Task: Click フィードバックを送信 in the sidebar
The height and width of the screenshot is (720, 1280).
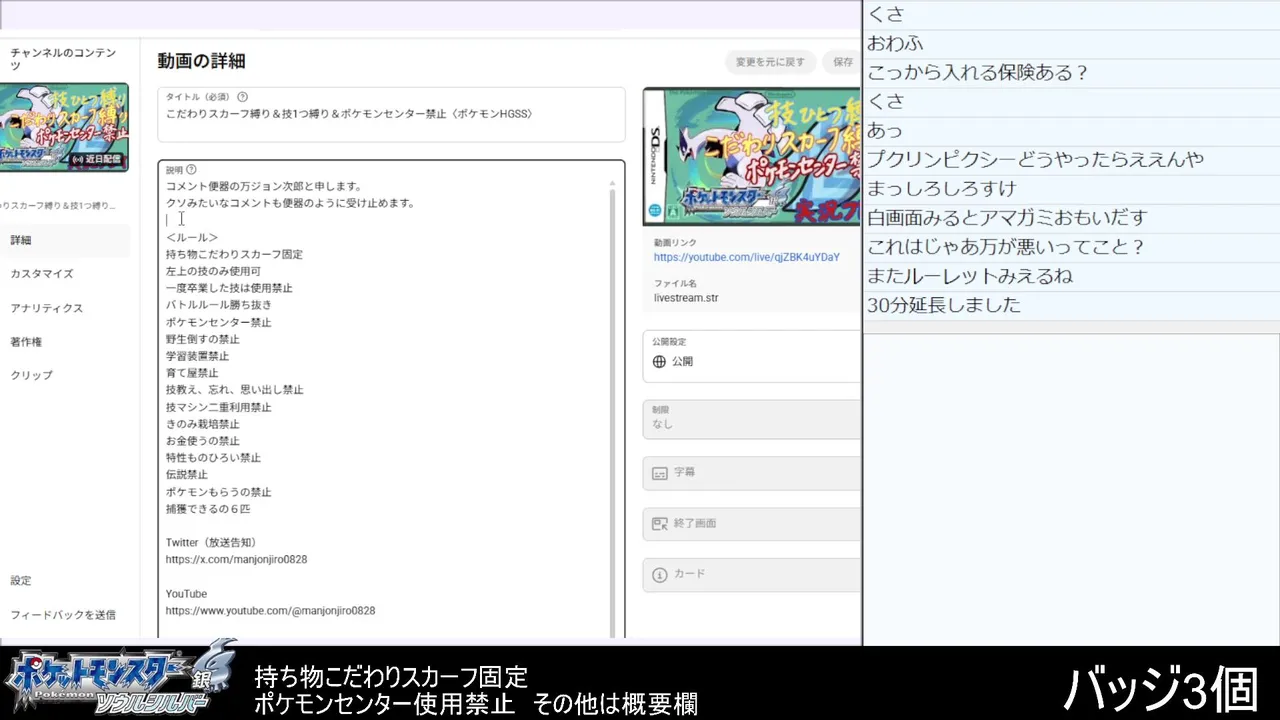Action: [x=65, y=614]
